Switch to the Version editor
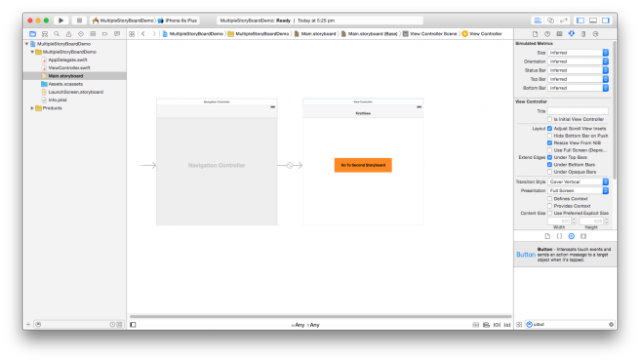The image size is (640, 362). pyautogui.click(x=564, y=20)
